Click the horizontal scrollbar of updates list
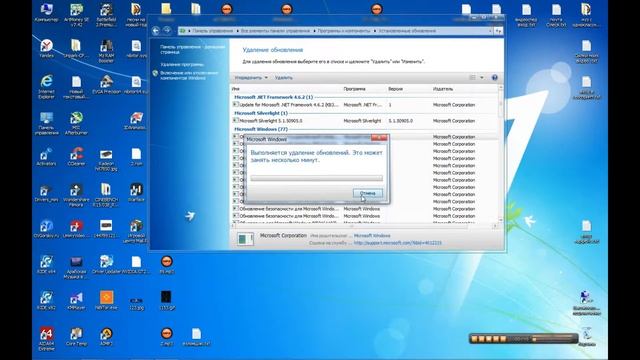Viewport: 640px width, 360px height. click(363, 226)
